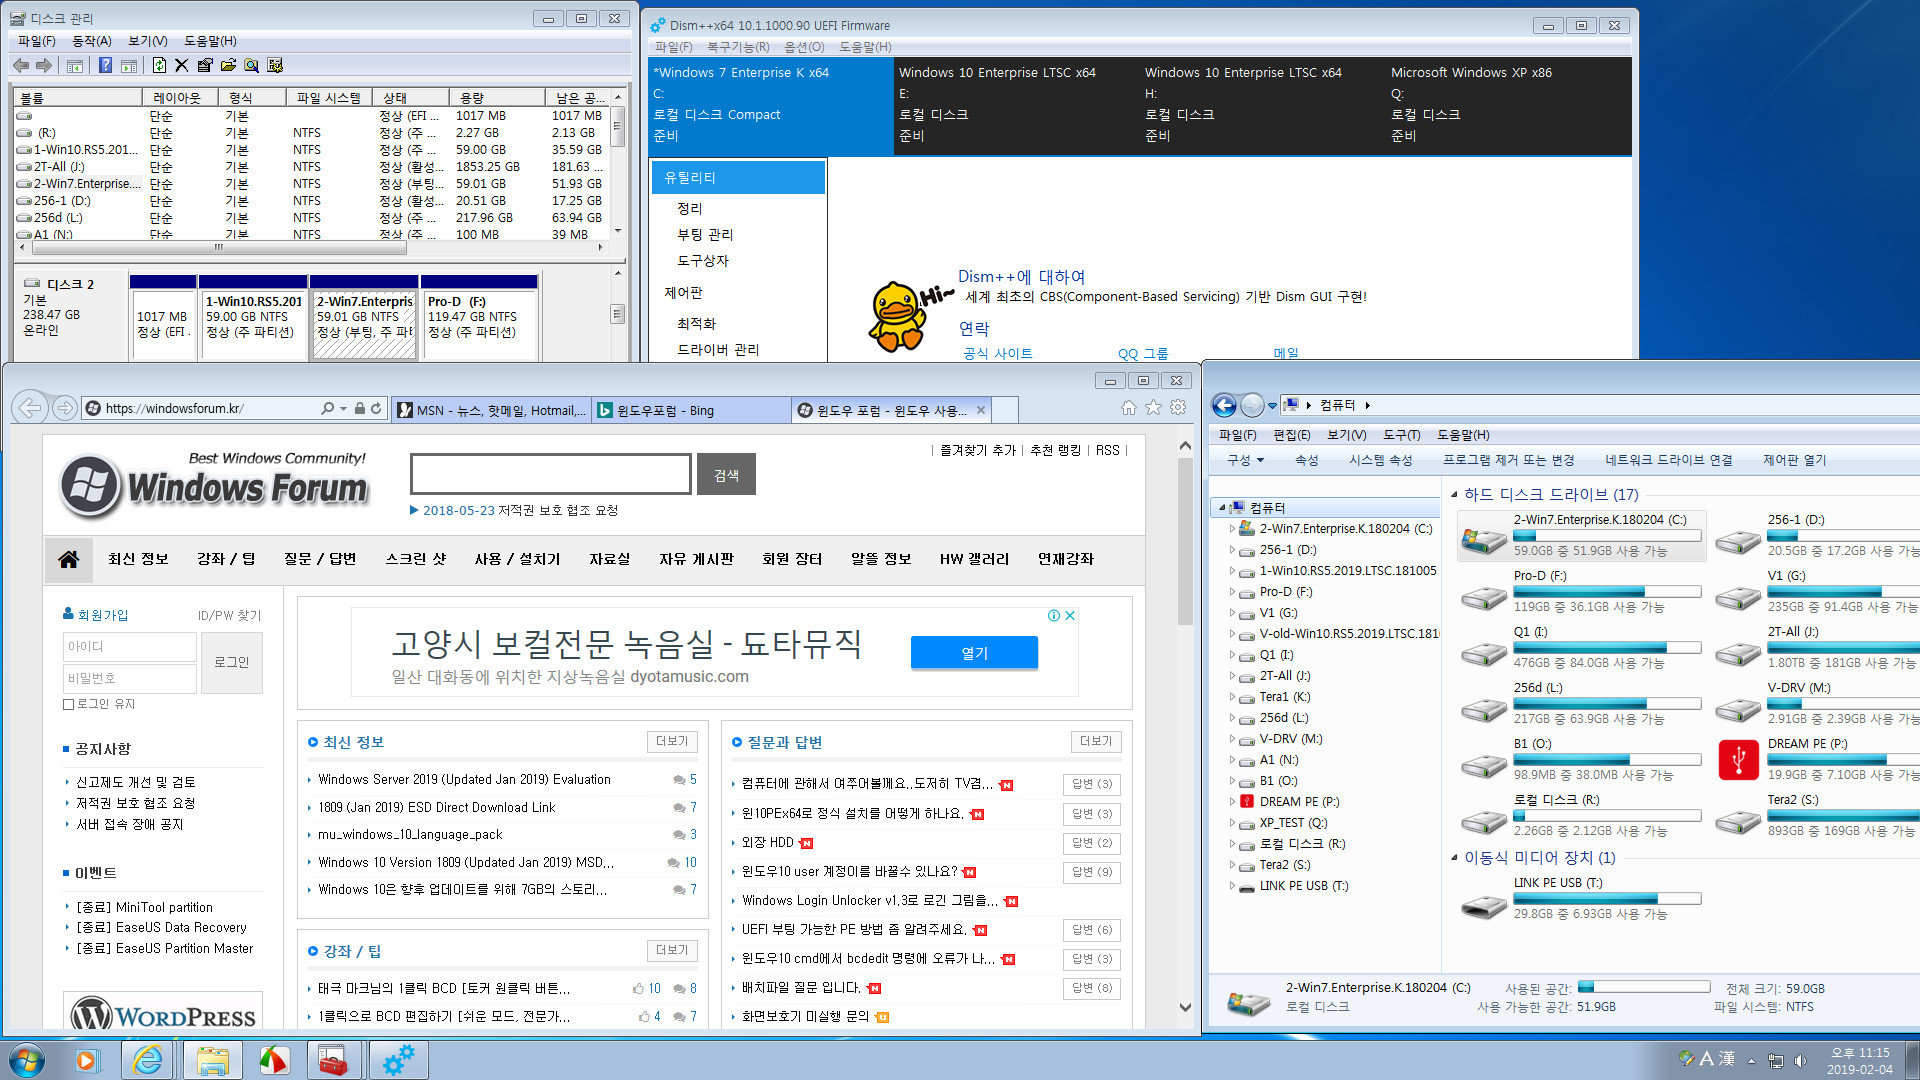
Task: Click the Windows Forum search text box
Action: [551, 474]
